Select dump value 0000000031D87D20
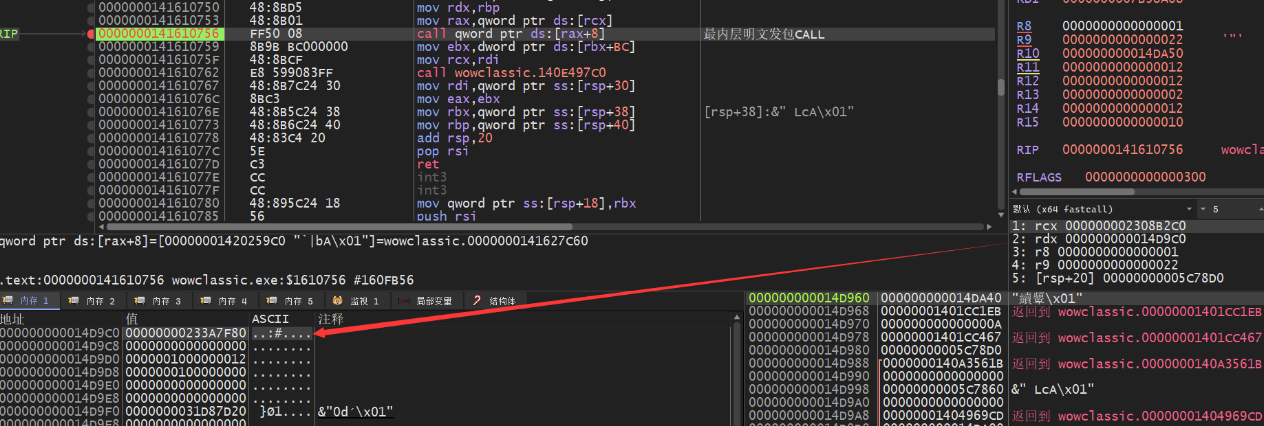 [x=186, y=411]
